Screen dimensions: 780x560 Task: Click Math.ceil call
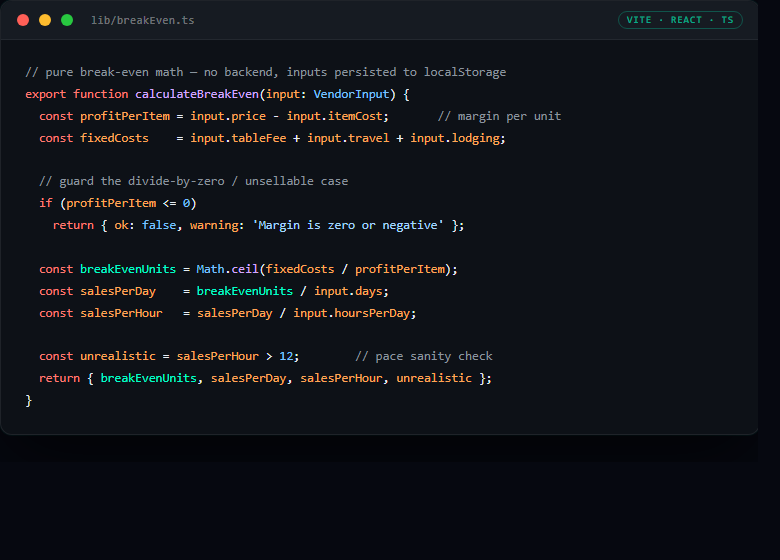click(x=227, y=269)
